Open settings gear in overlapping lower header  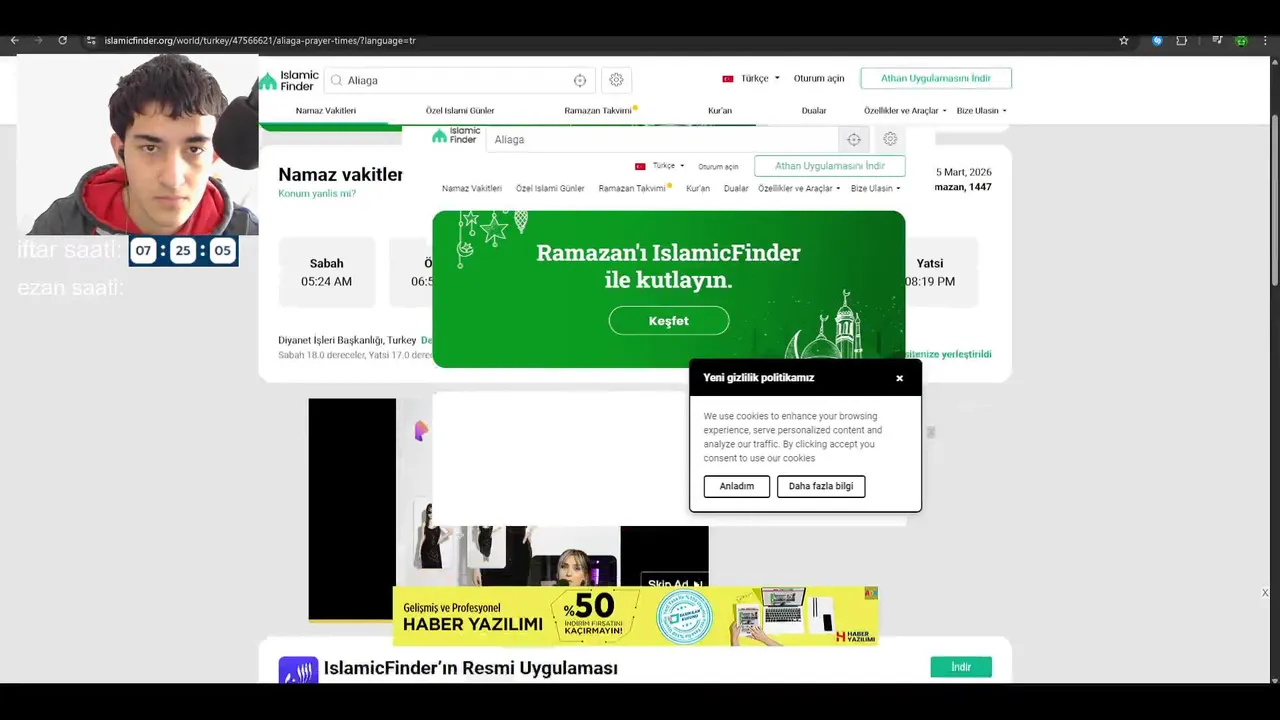tap(890, 139)
